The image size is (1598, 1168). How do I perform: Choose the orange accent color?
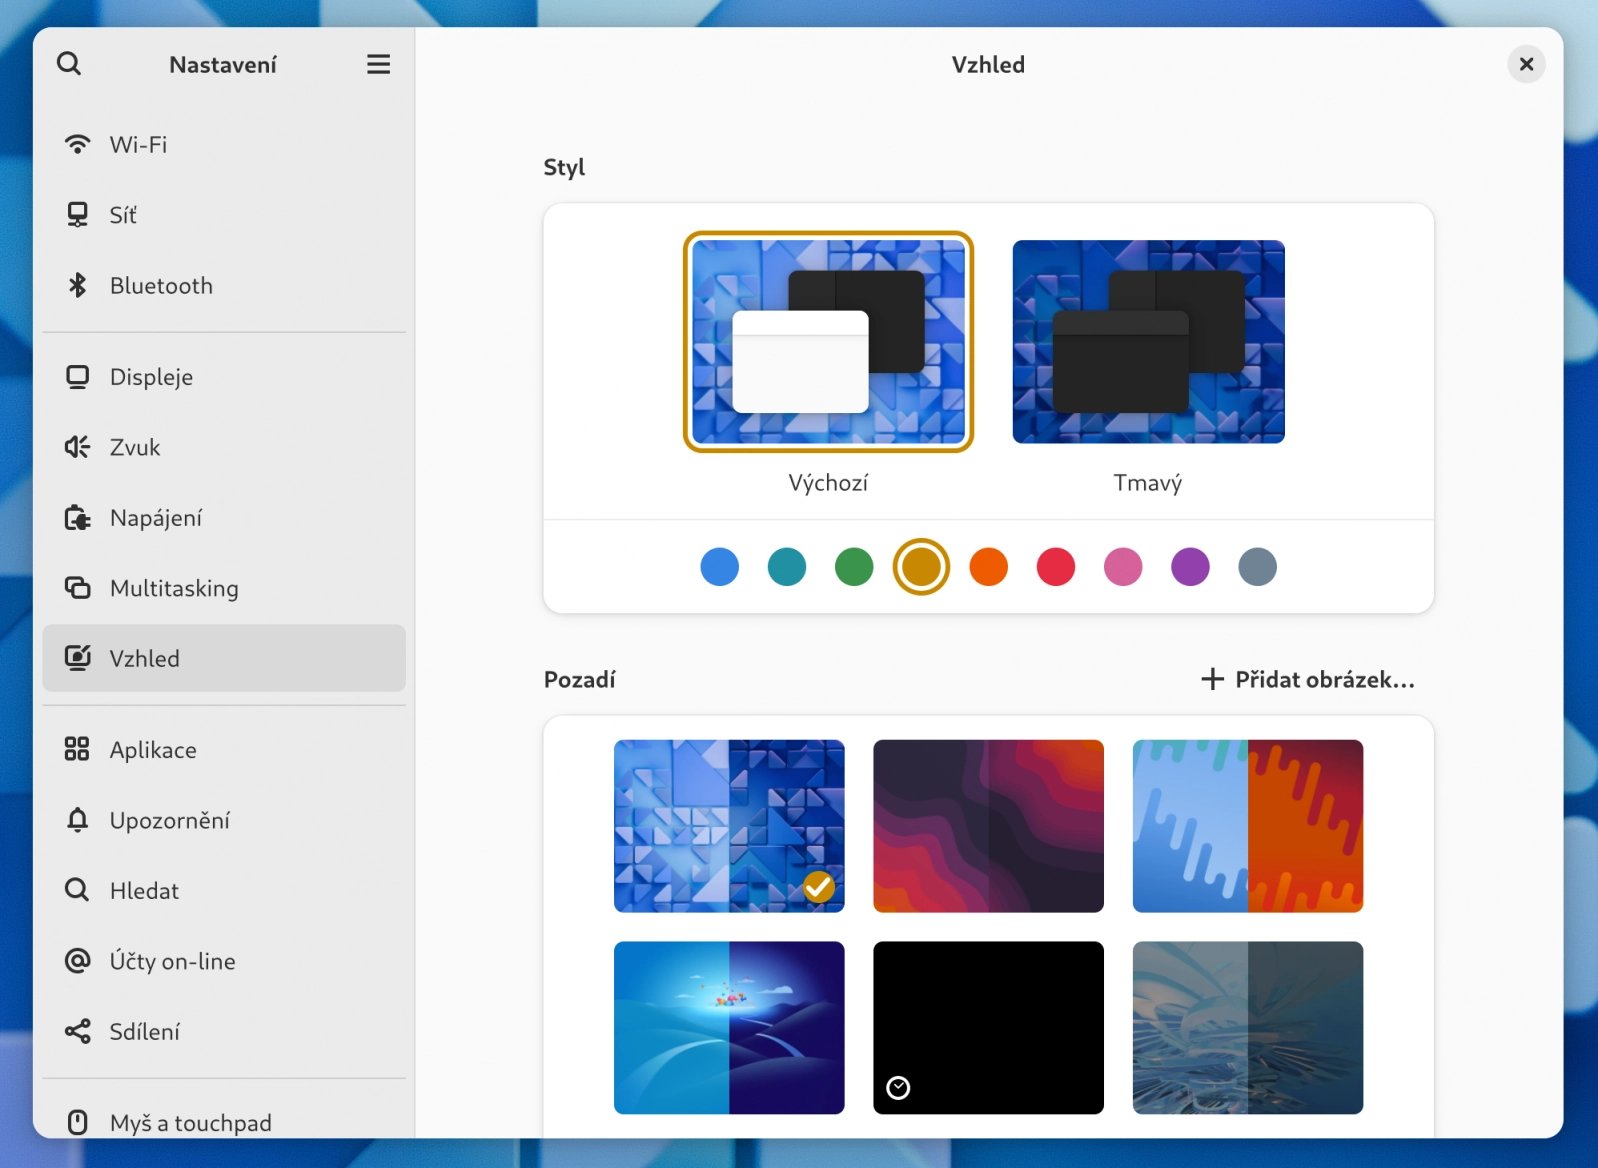coord(989,567)
